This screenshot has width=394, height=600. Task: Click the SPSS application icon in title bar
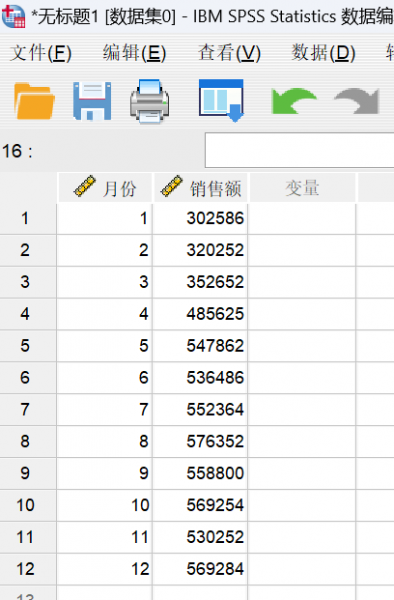point(13,16)
